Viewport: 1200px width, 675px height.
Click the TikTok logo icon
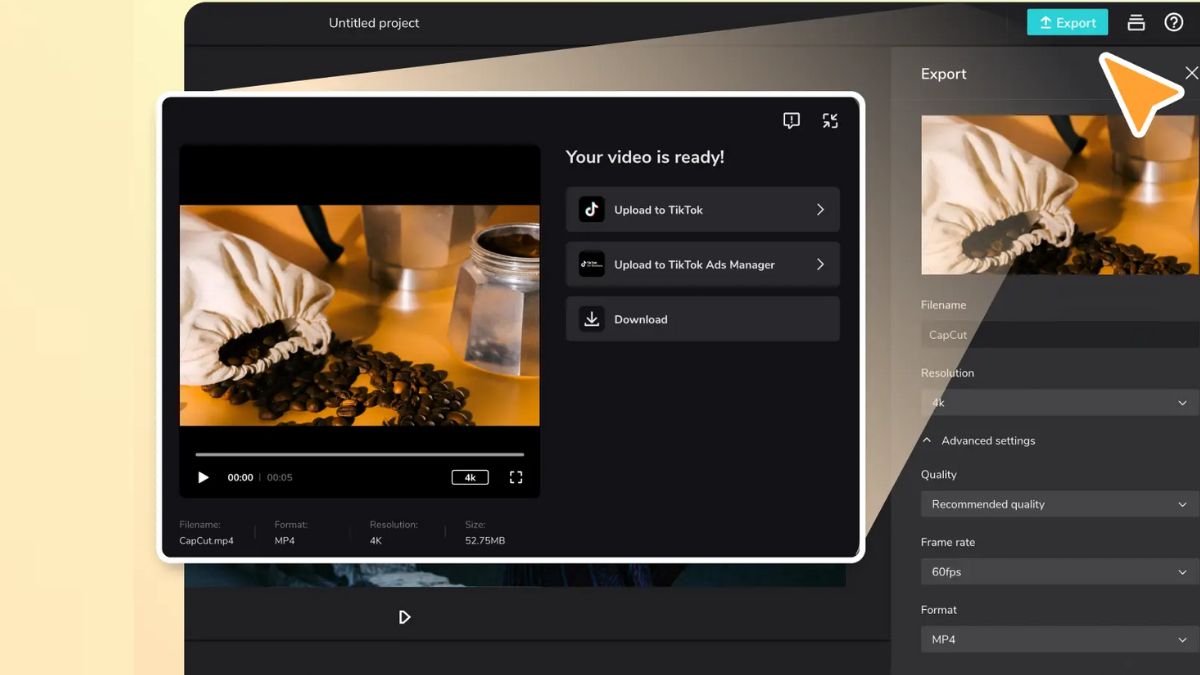click(592, 210)
